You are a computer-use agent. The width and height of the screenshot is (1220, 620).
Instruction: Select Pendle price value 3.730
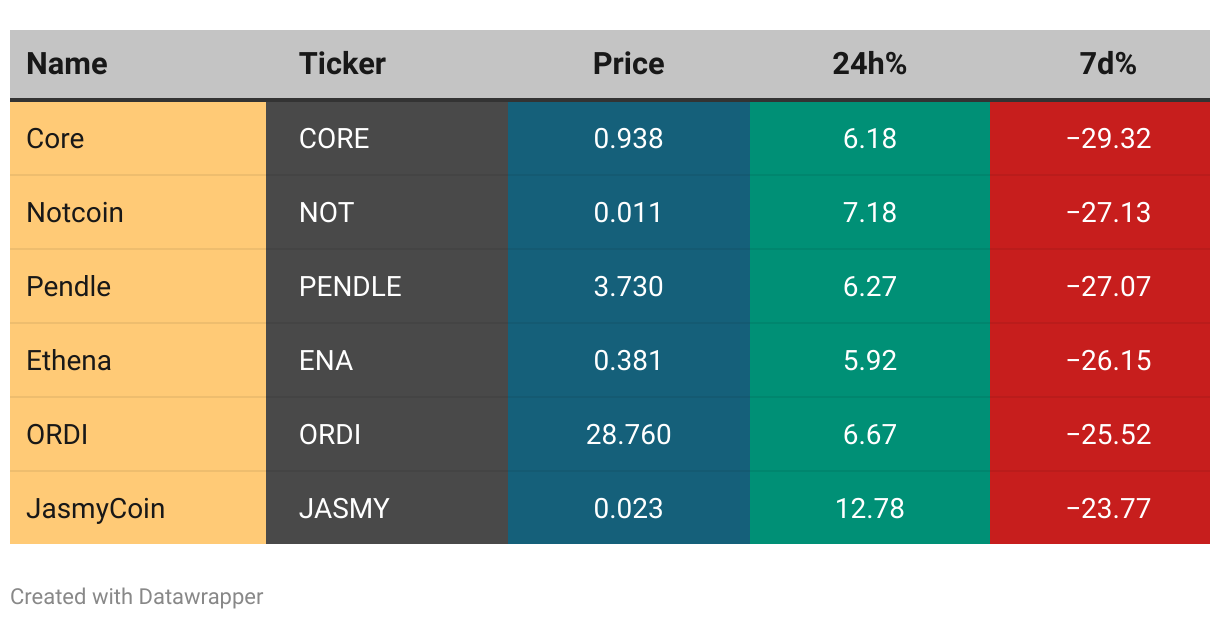(x=628, y=286)
